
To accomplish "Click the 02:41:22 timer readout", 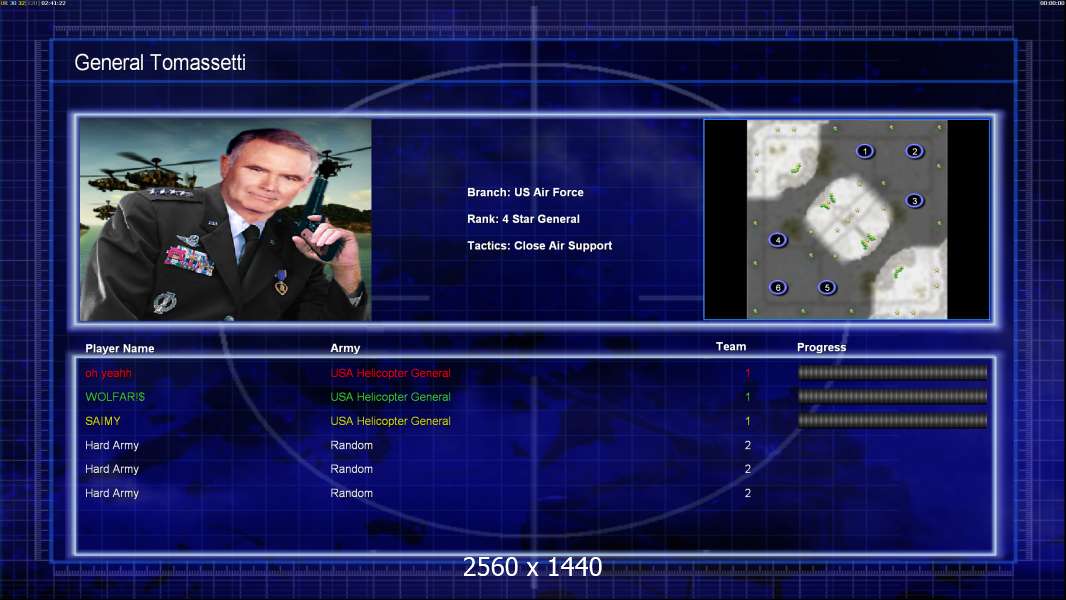I will pyautogui.click(x=54, y=3).
